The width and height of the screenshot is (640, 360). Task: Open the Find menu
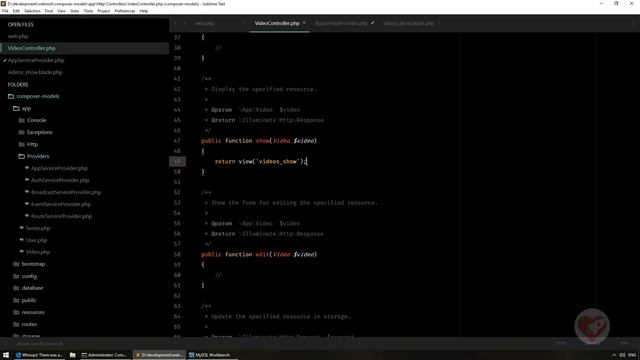(x=49, y=11)
